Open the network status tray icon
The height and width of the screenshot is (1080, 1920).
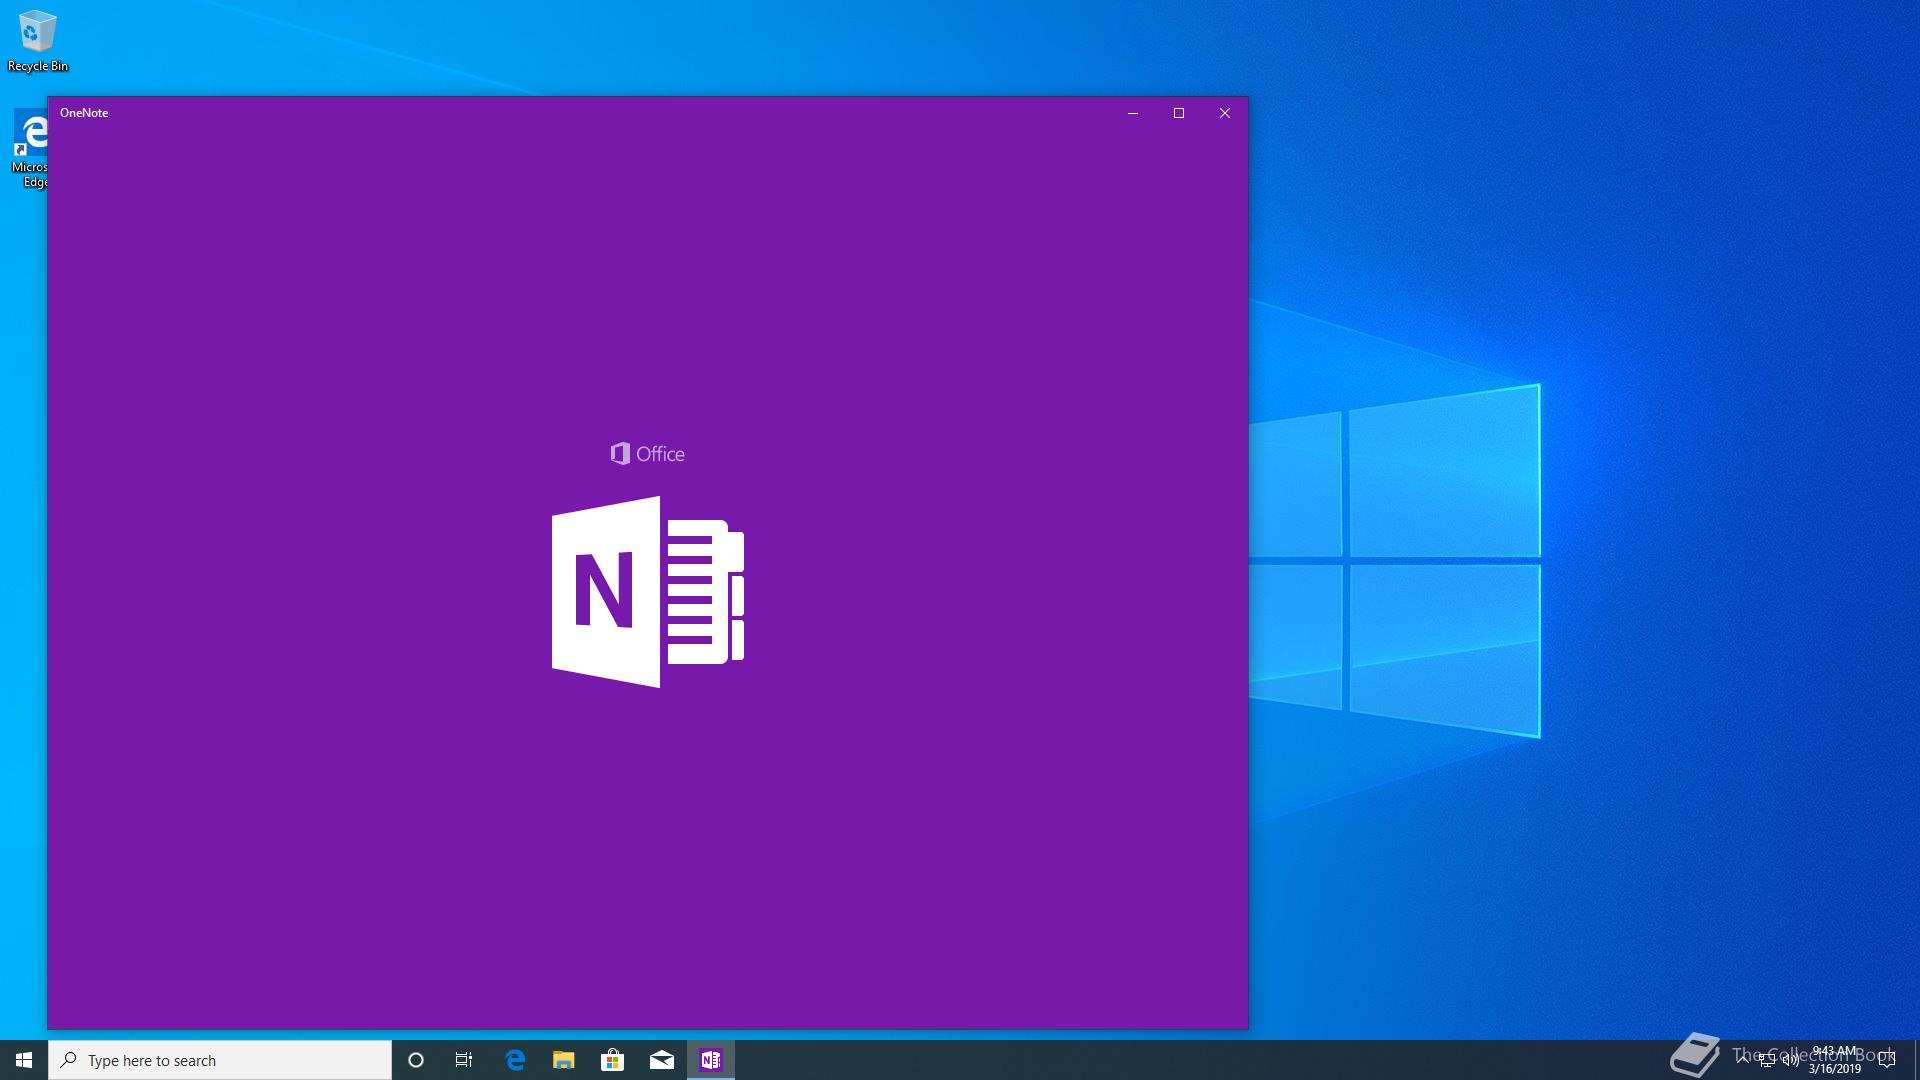click(x=1767, y=1060)
